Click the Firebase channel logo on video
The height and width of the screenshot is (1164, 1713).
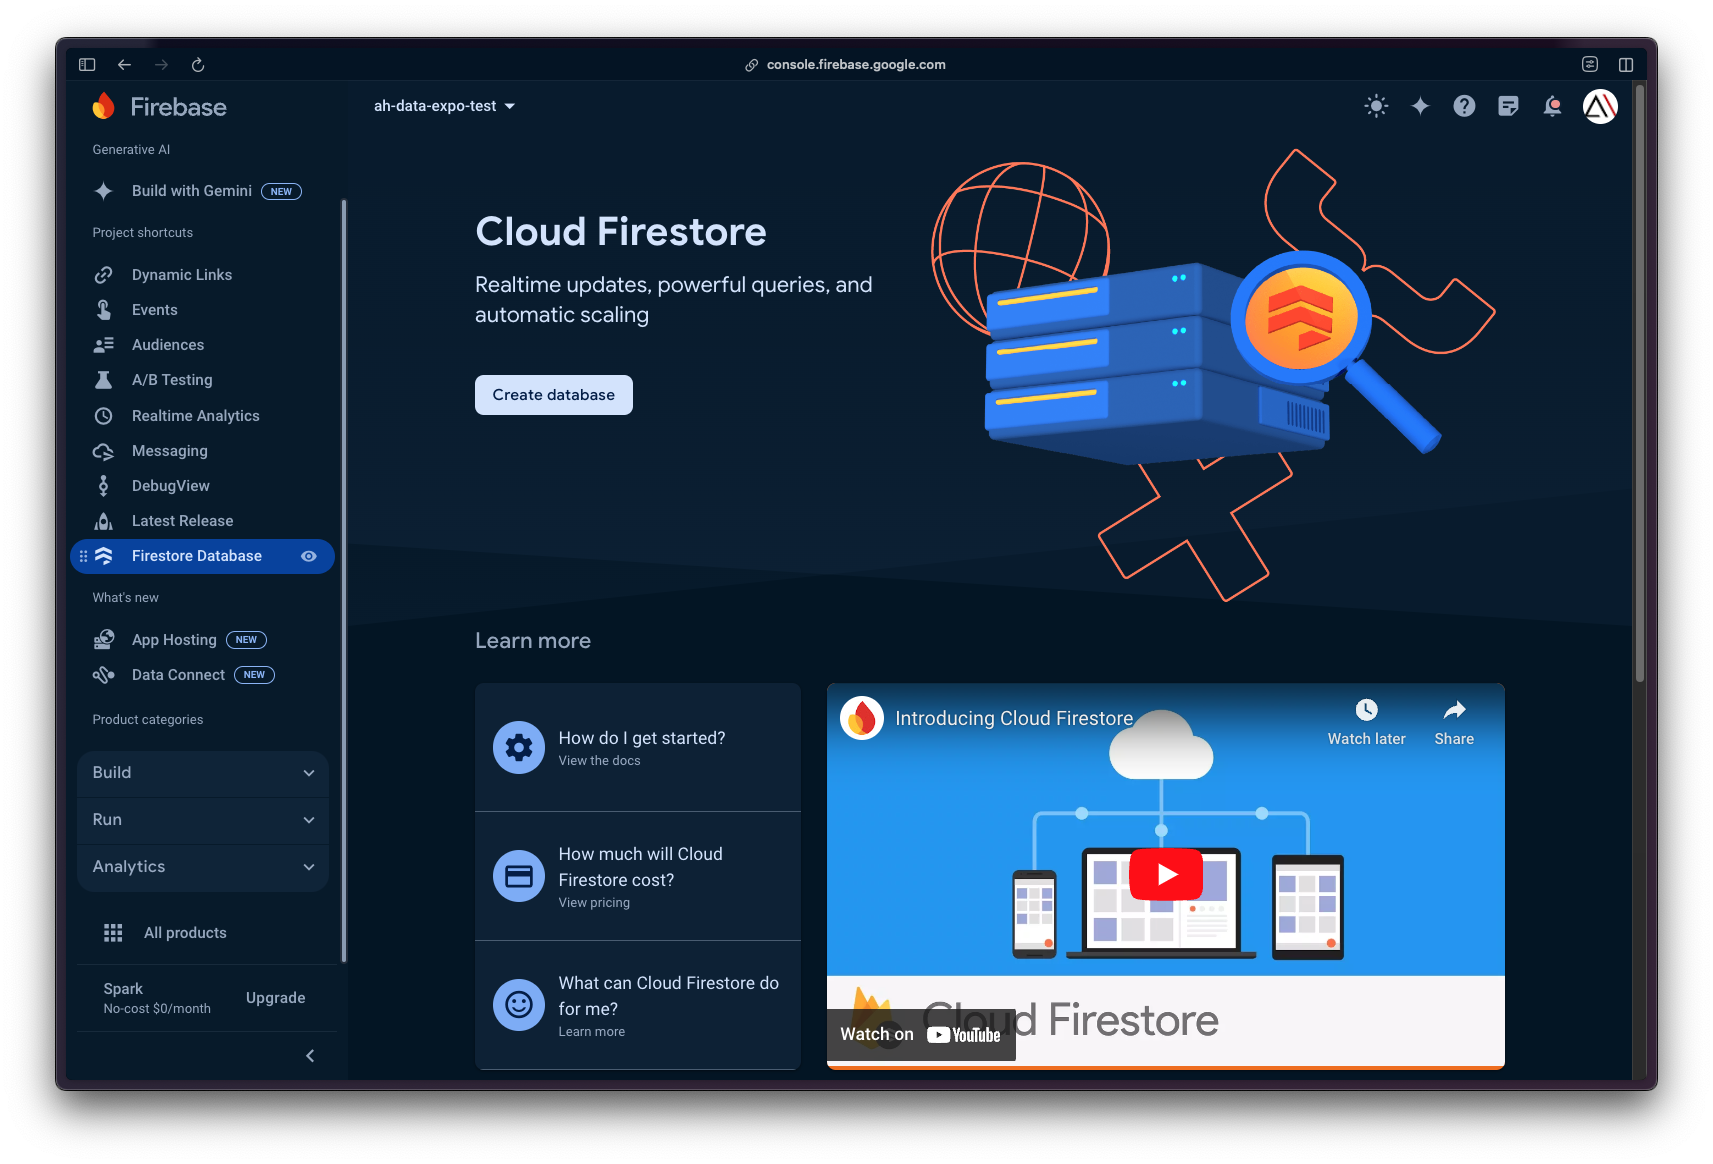862,718
